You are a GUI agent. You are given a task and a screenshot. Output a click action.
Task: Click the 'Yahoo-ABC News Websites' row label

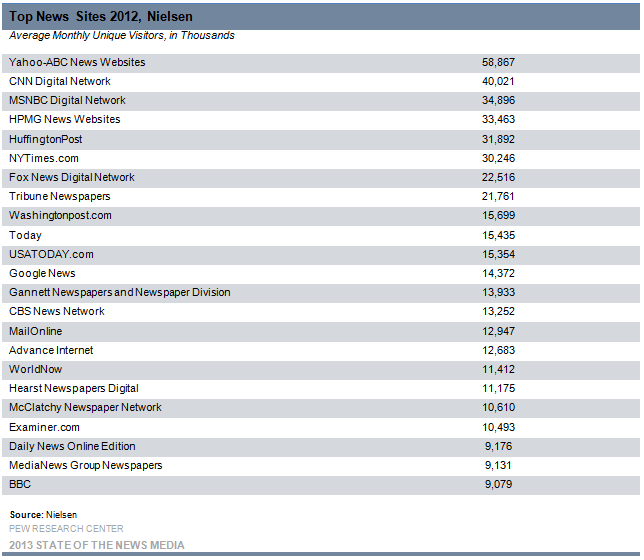point(77,62)
